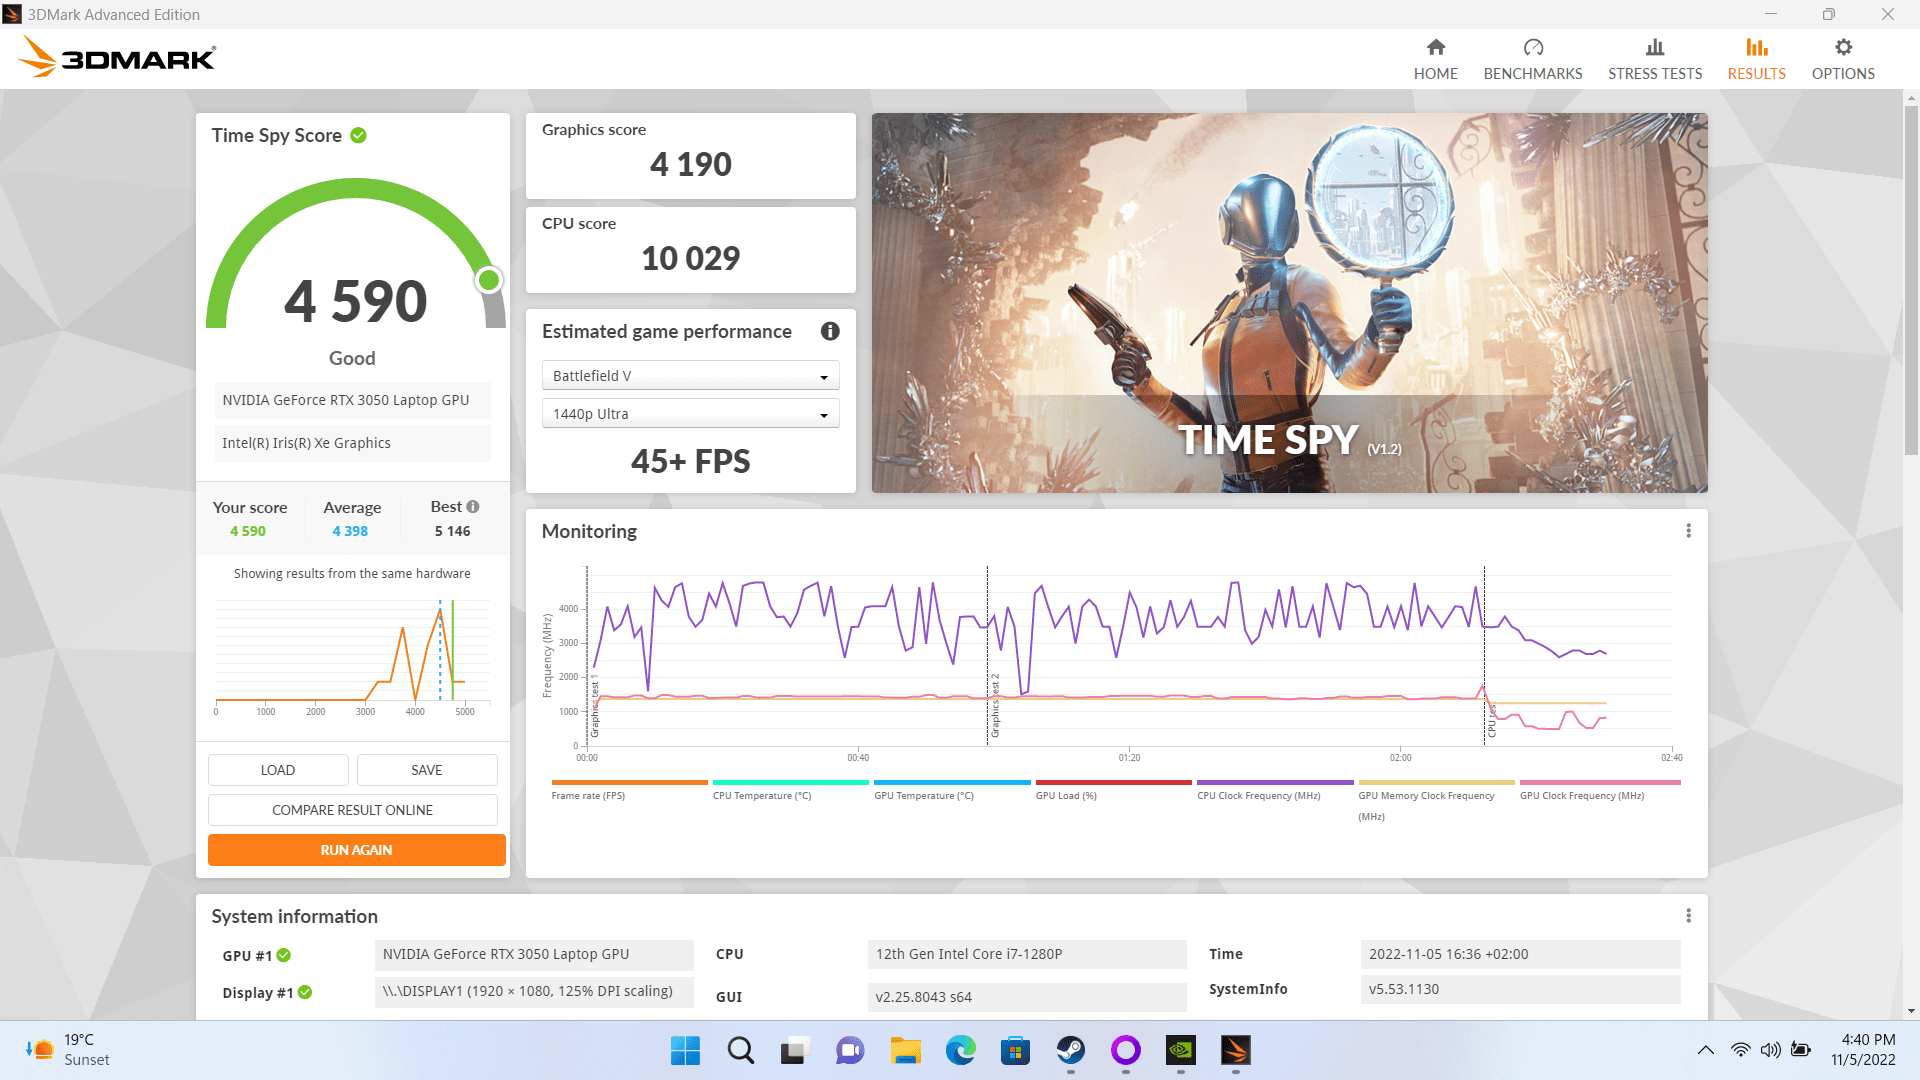
Task: Show hidden system tray icons chevron
Action: point(1705,1050)
